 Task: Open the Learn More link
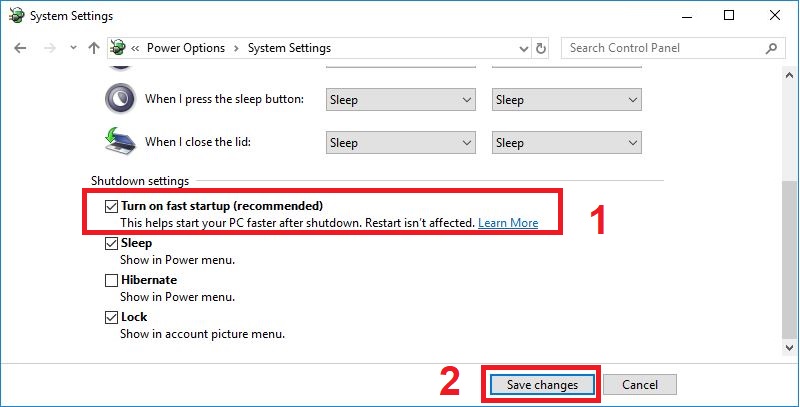pos(508,223)
